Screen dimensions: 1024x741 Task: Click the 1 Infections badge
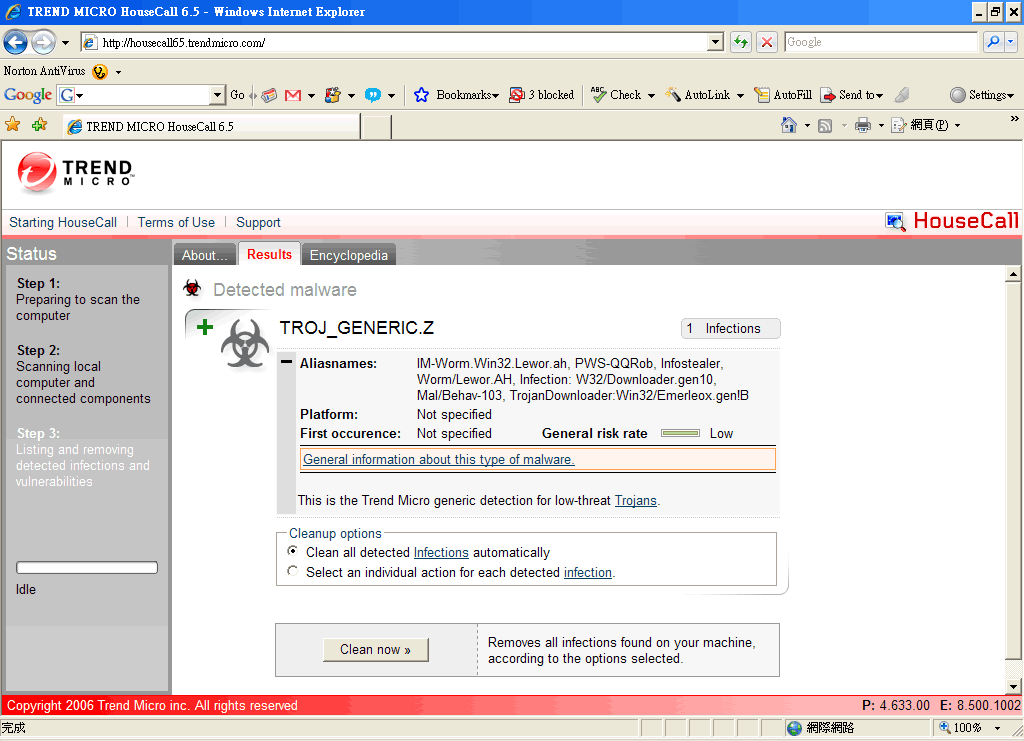(x=730, y=328)
